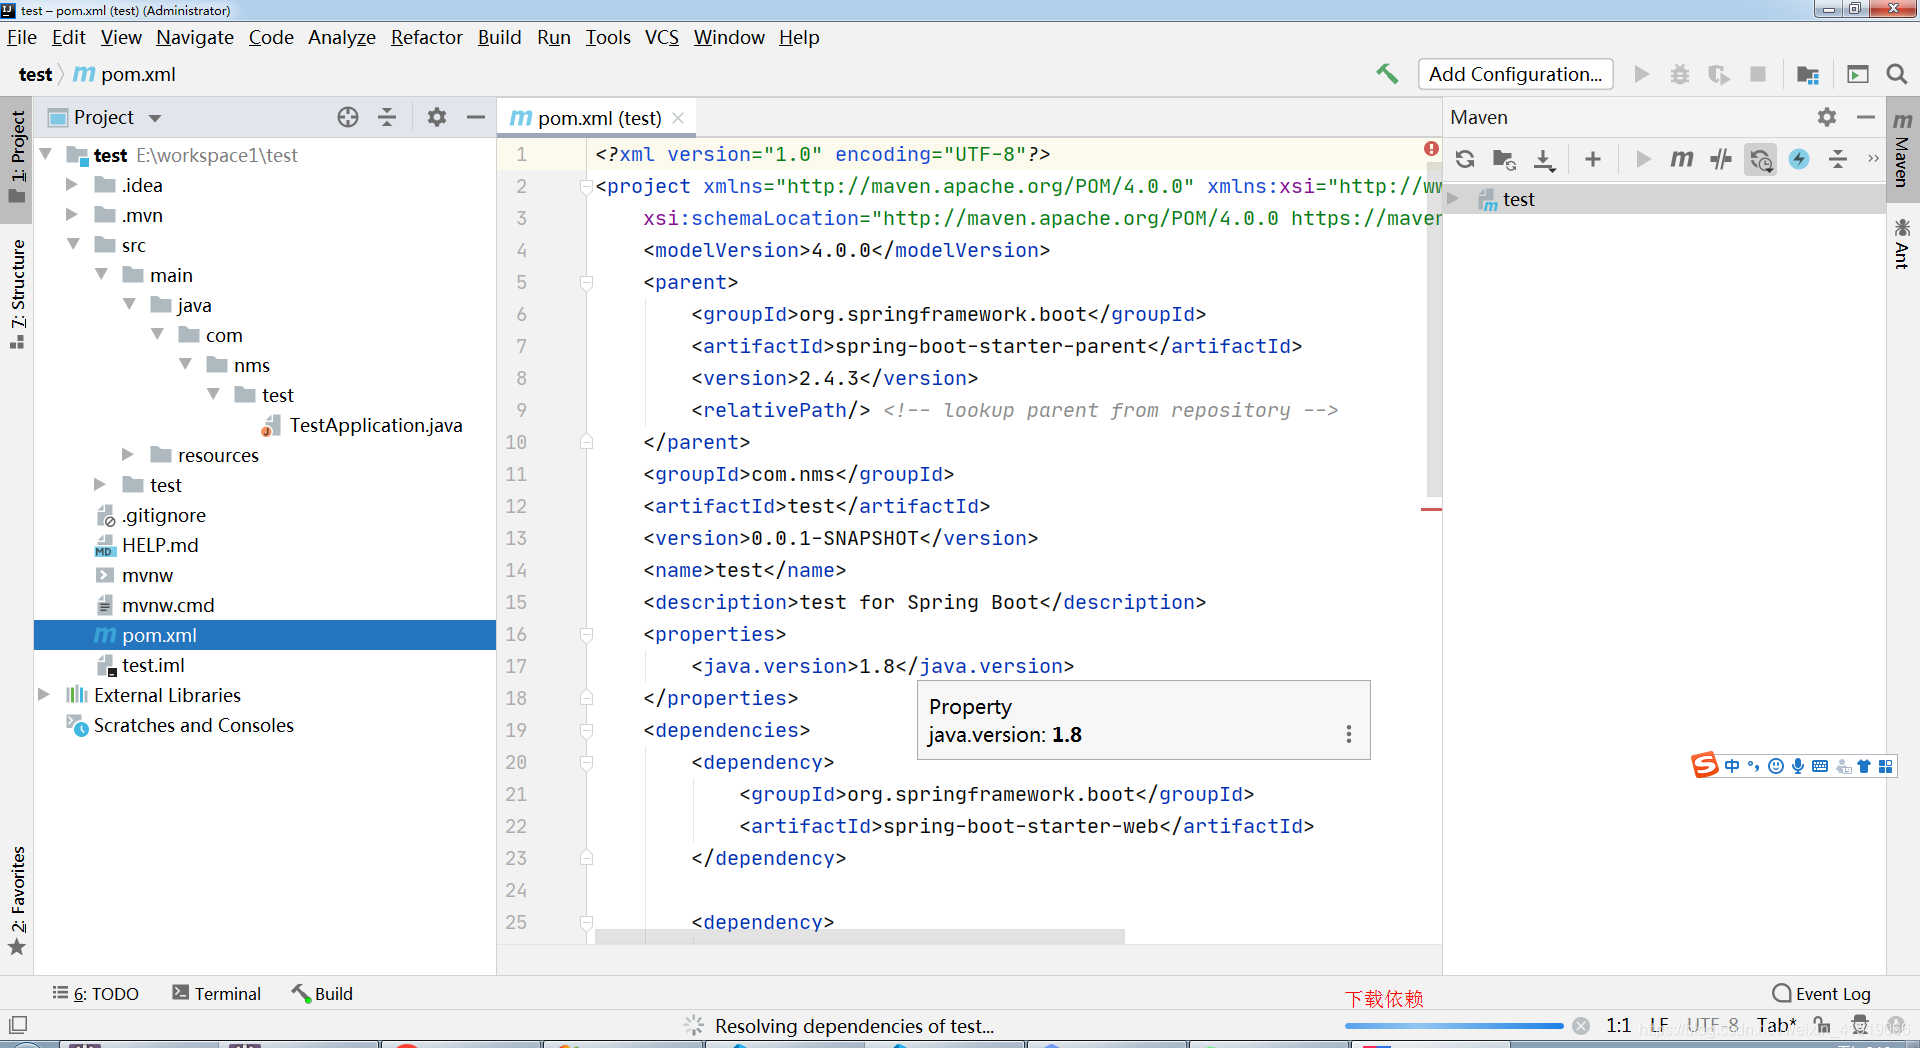This screenshot has width=1920, height=1048.
Task: Toggle the Ant side tool window
Action: pyautogui.click(x=1902, y=243)
